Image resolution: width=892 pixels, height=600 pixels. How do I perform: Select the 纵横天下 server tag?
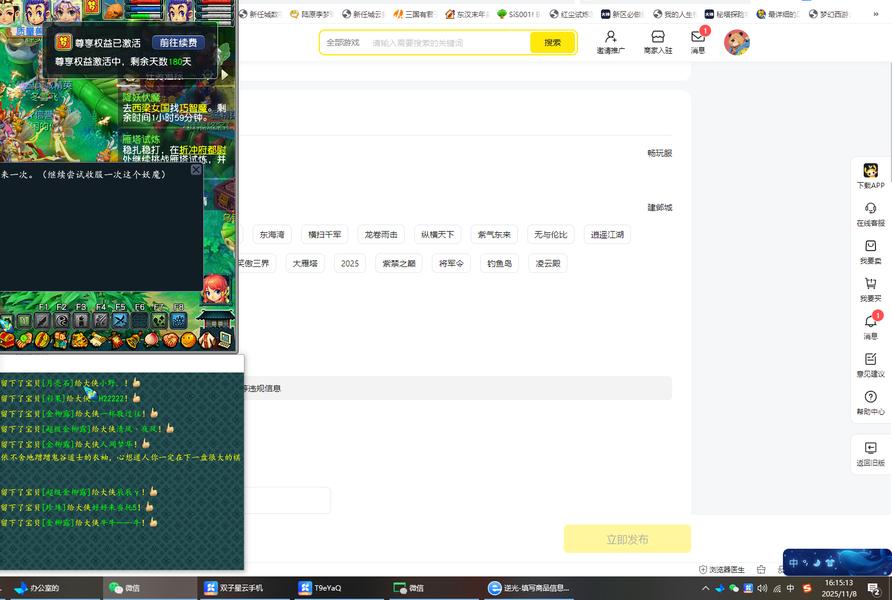[437, 234]
